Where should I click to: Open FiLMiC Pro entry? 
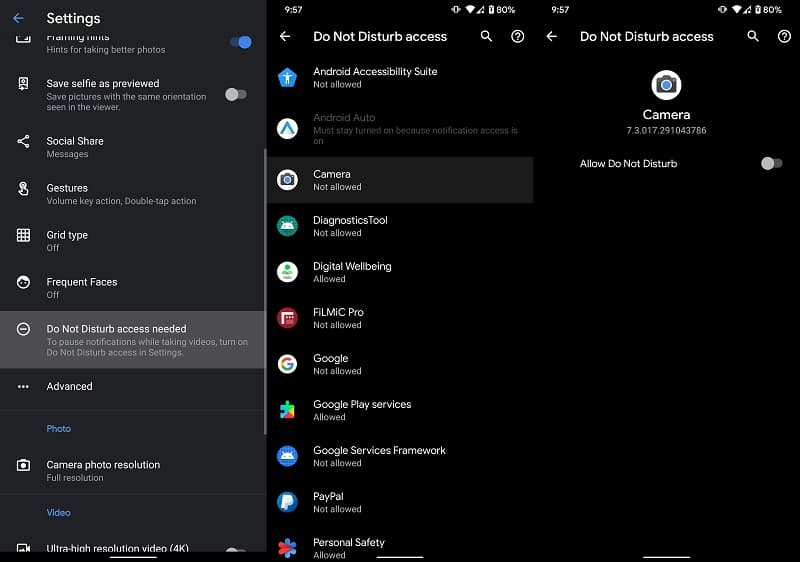click(400, 318)
